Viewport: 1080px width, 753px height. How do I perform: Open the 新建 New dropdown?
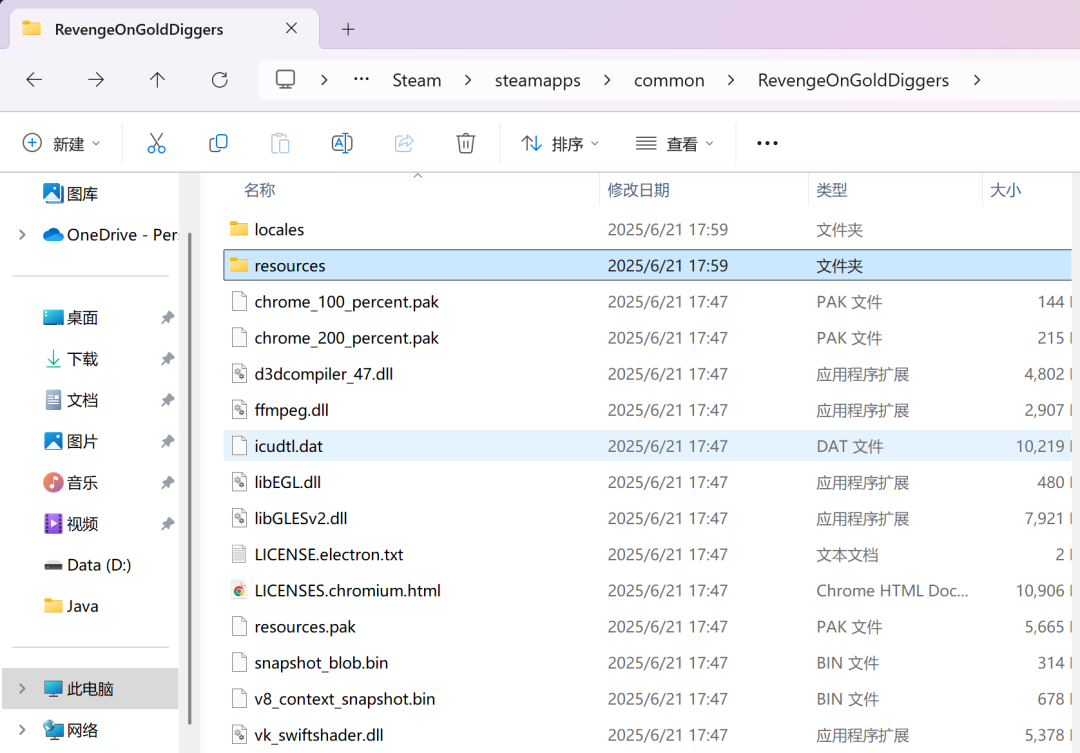pyautogui.click(x=61, y=143)
